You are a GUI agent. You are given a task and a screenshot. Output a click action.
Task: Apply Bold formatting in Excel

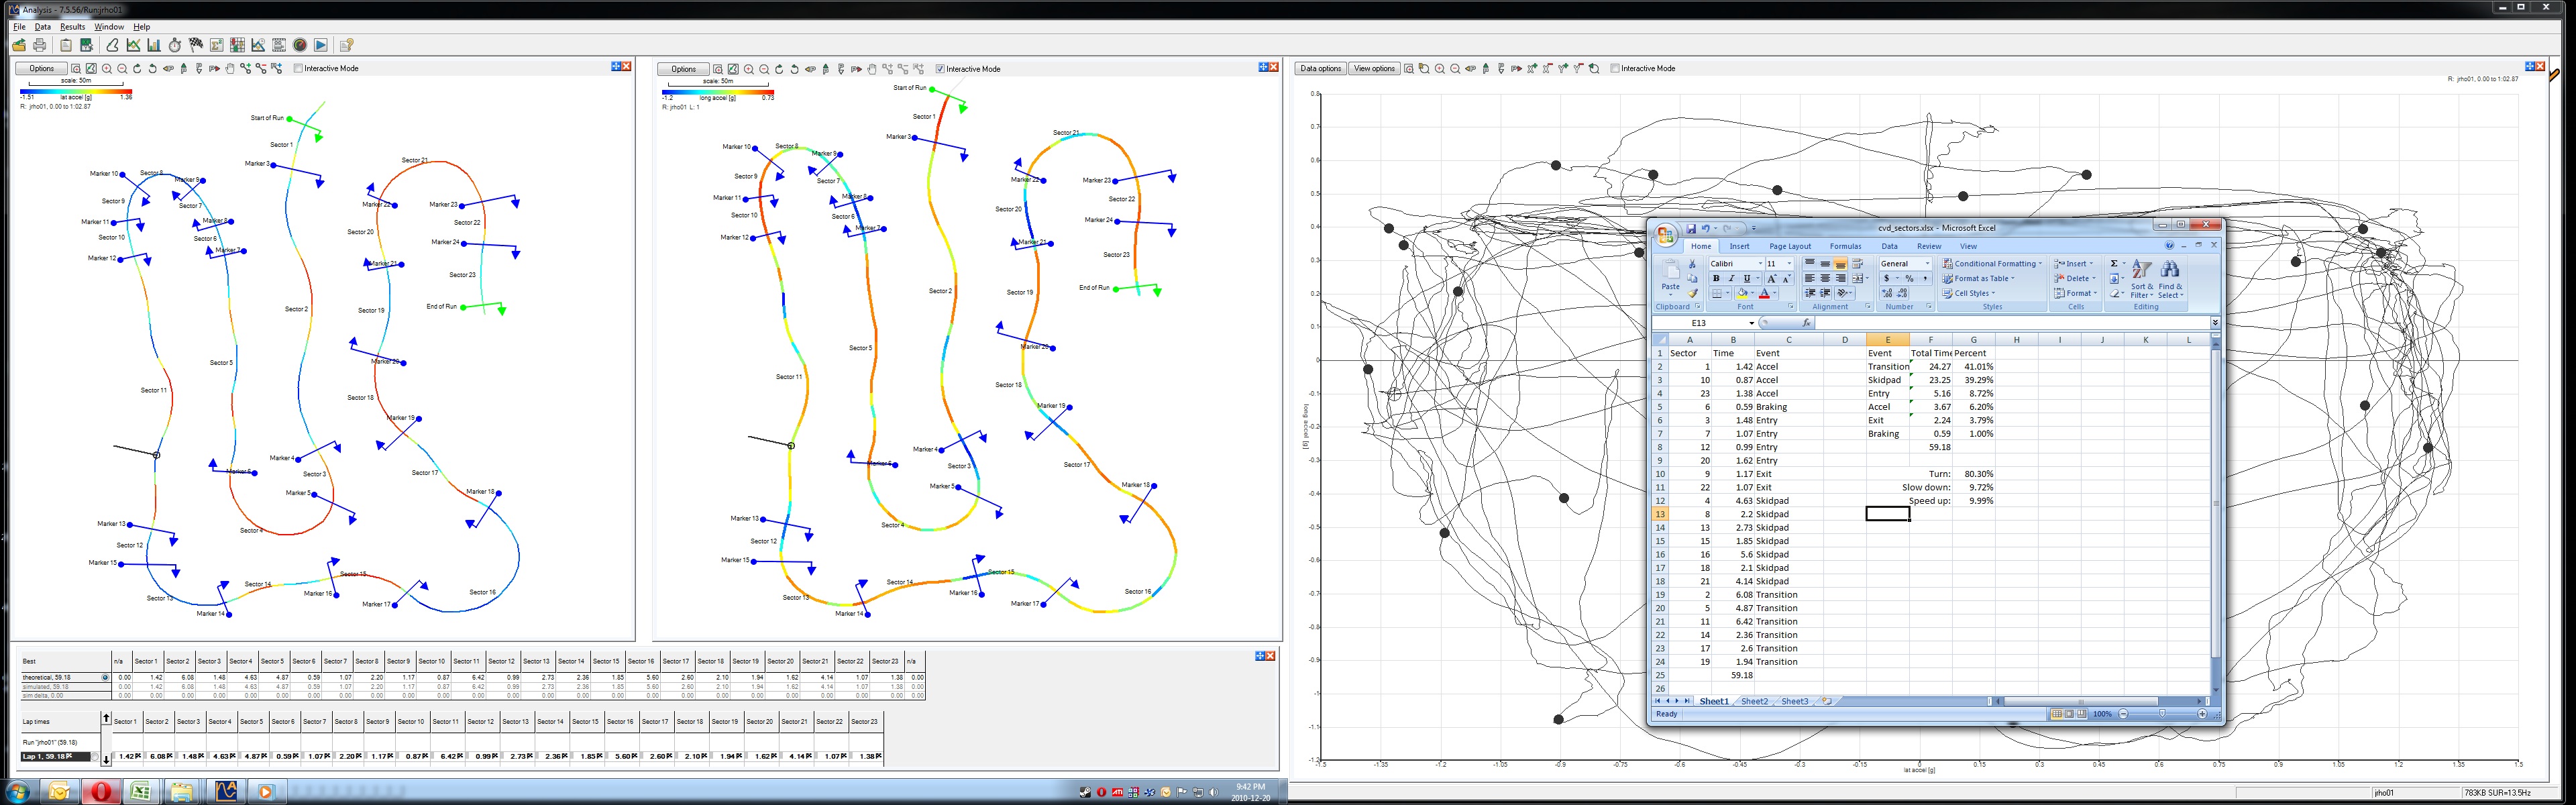click(x=1717, y=279)
